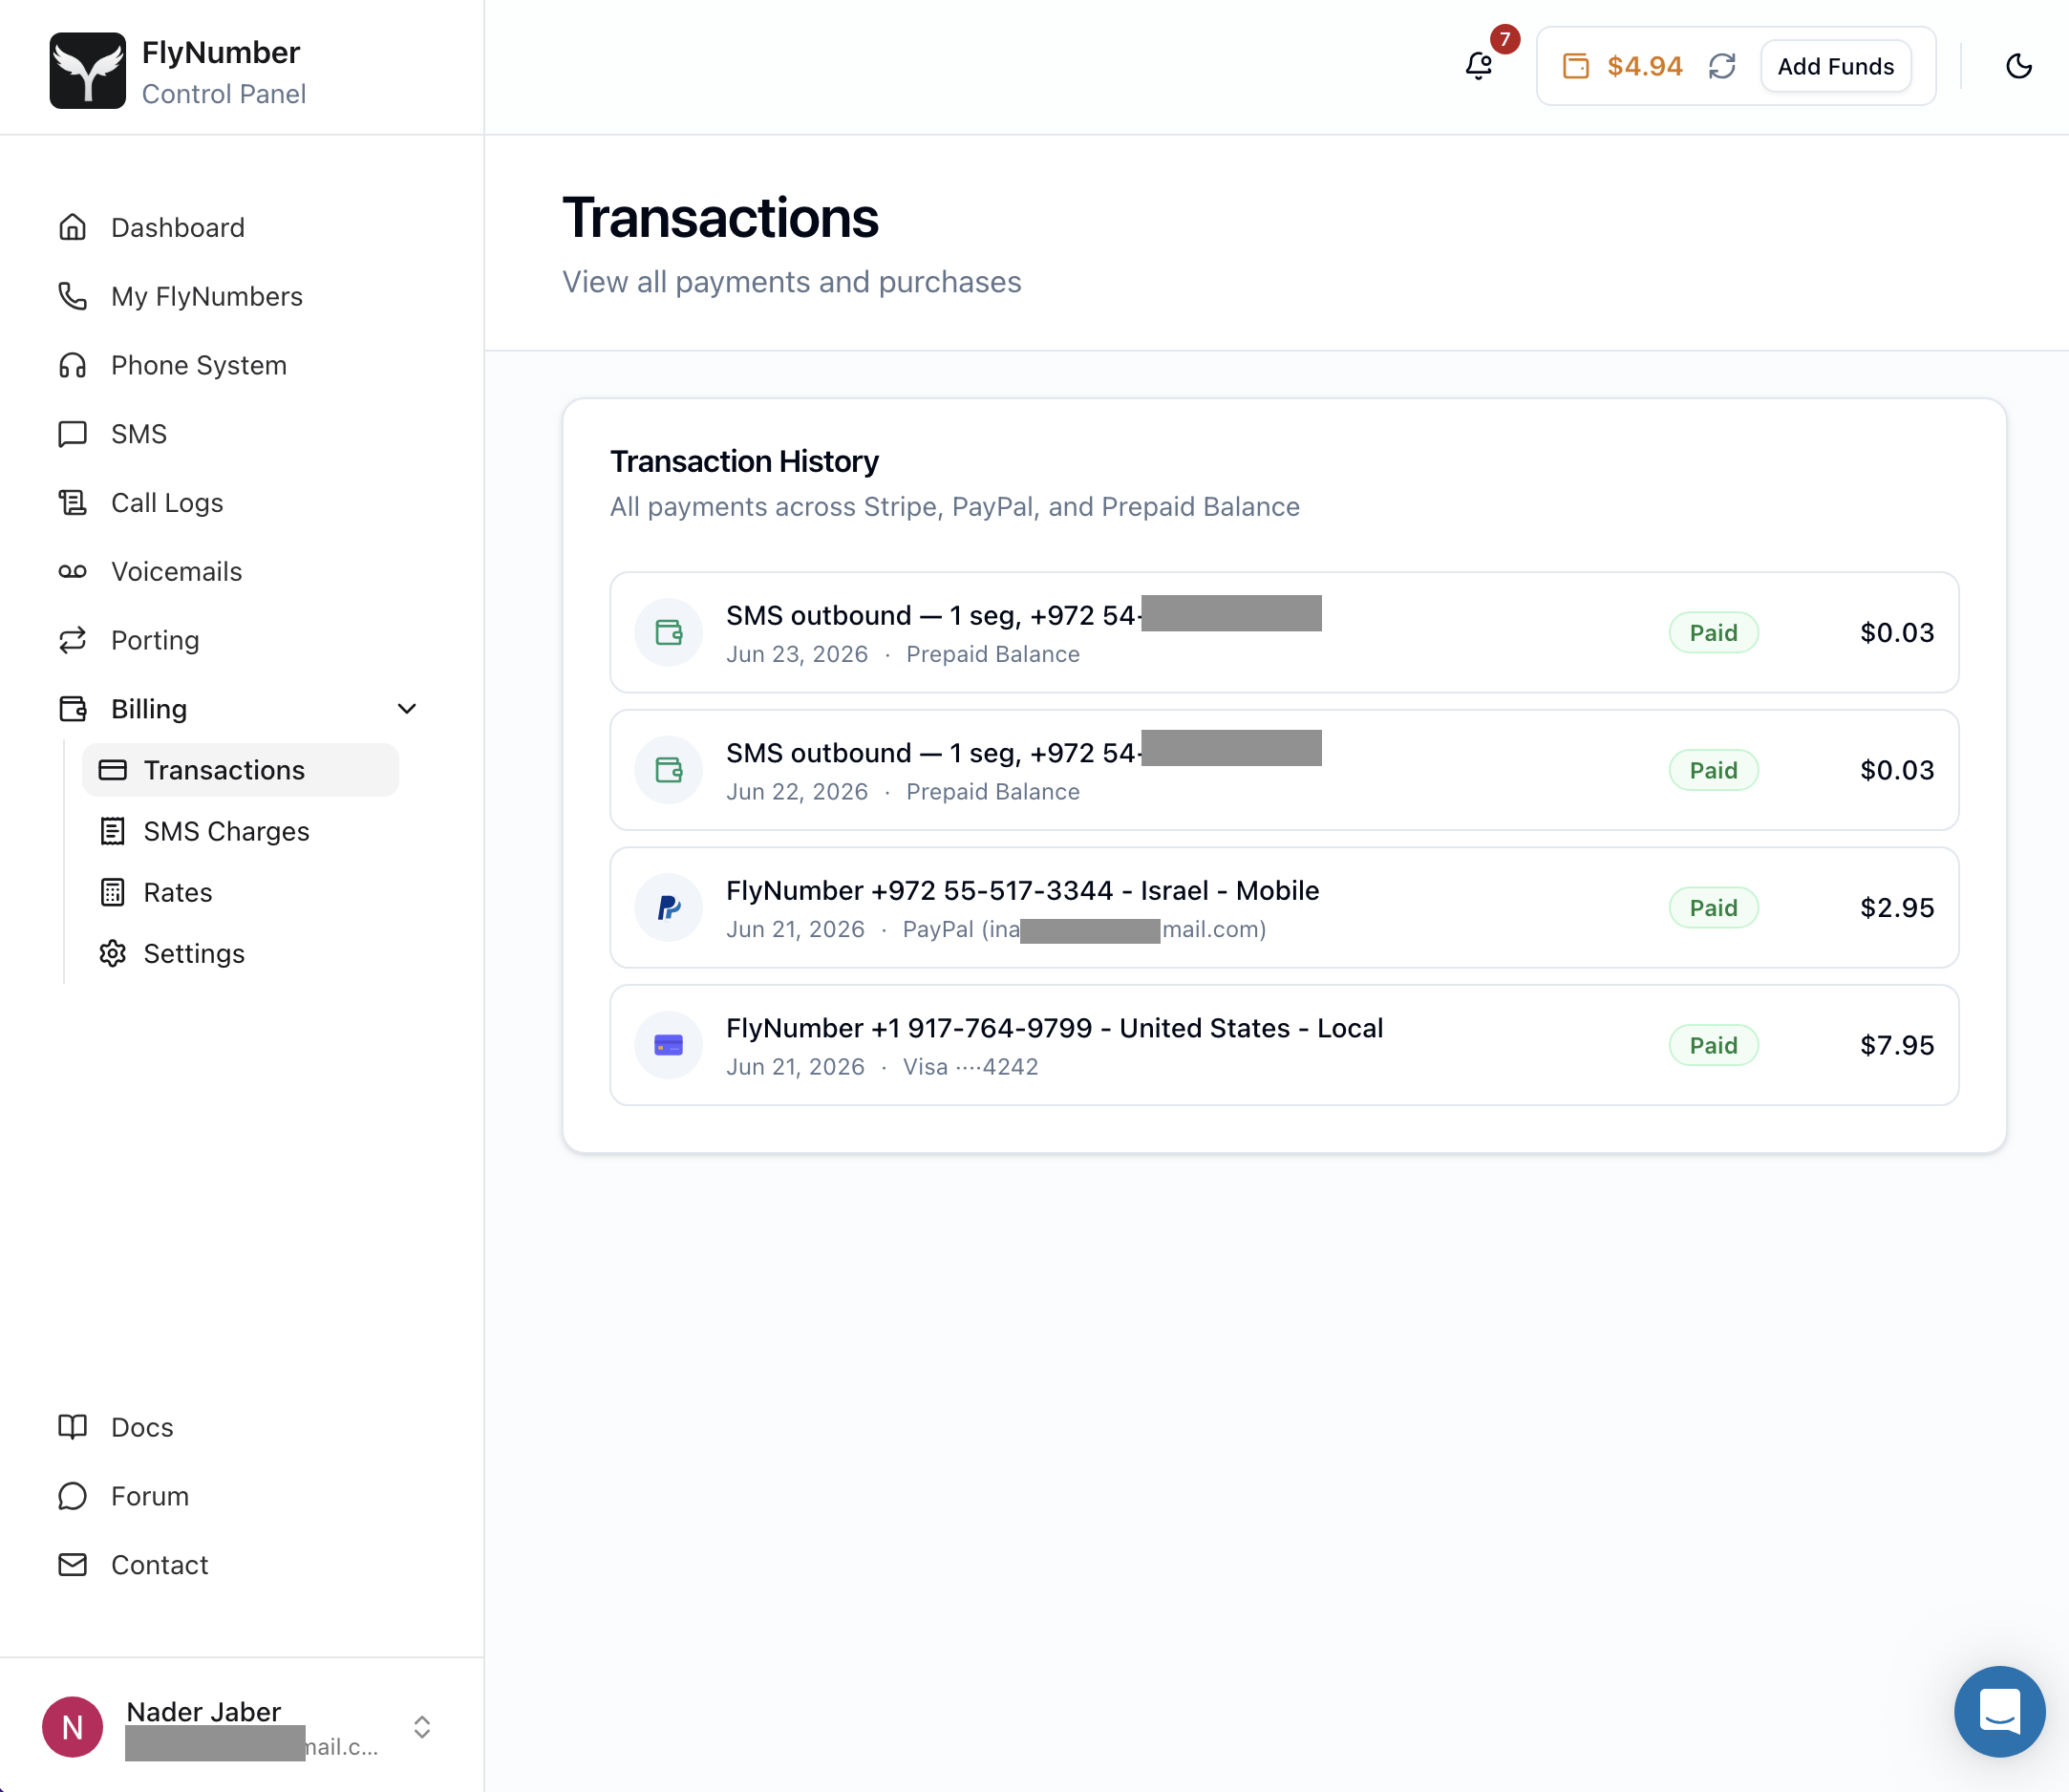Open FlyNumber +1 917-764-9799 transaction

1284,1045
